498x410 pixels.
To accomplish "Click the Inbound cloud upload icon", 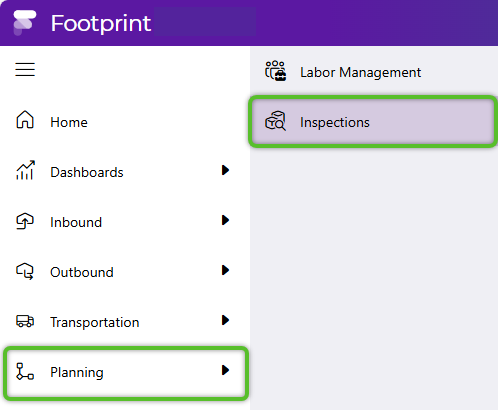I will [x=25, y=221].
